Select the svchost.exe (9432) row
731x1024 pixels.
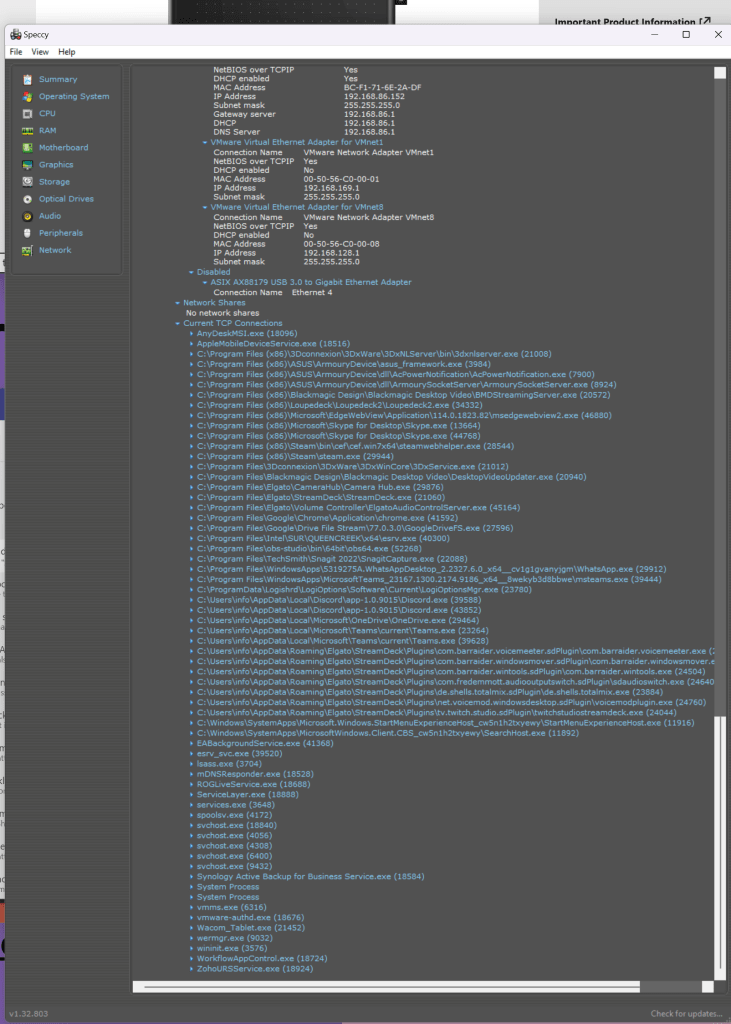point(234,867)
